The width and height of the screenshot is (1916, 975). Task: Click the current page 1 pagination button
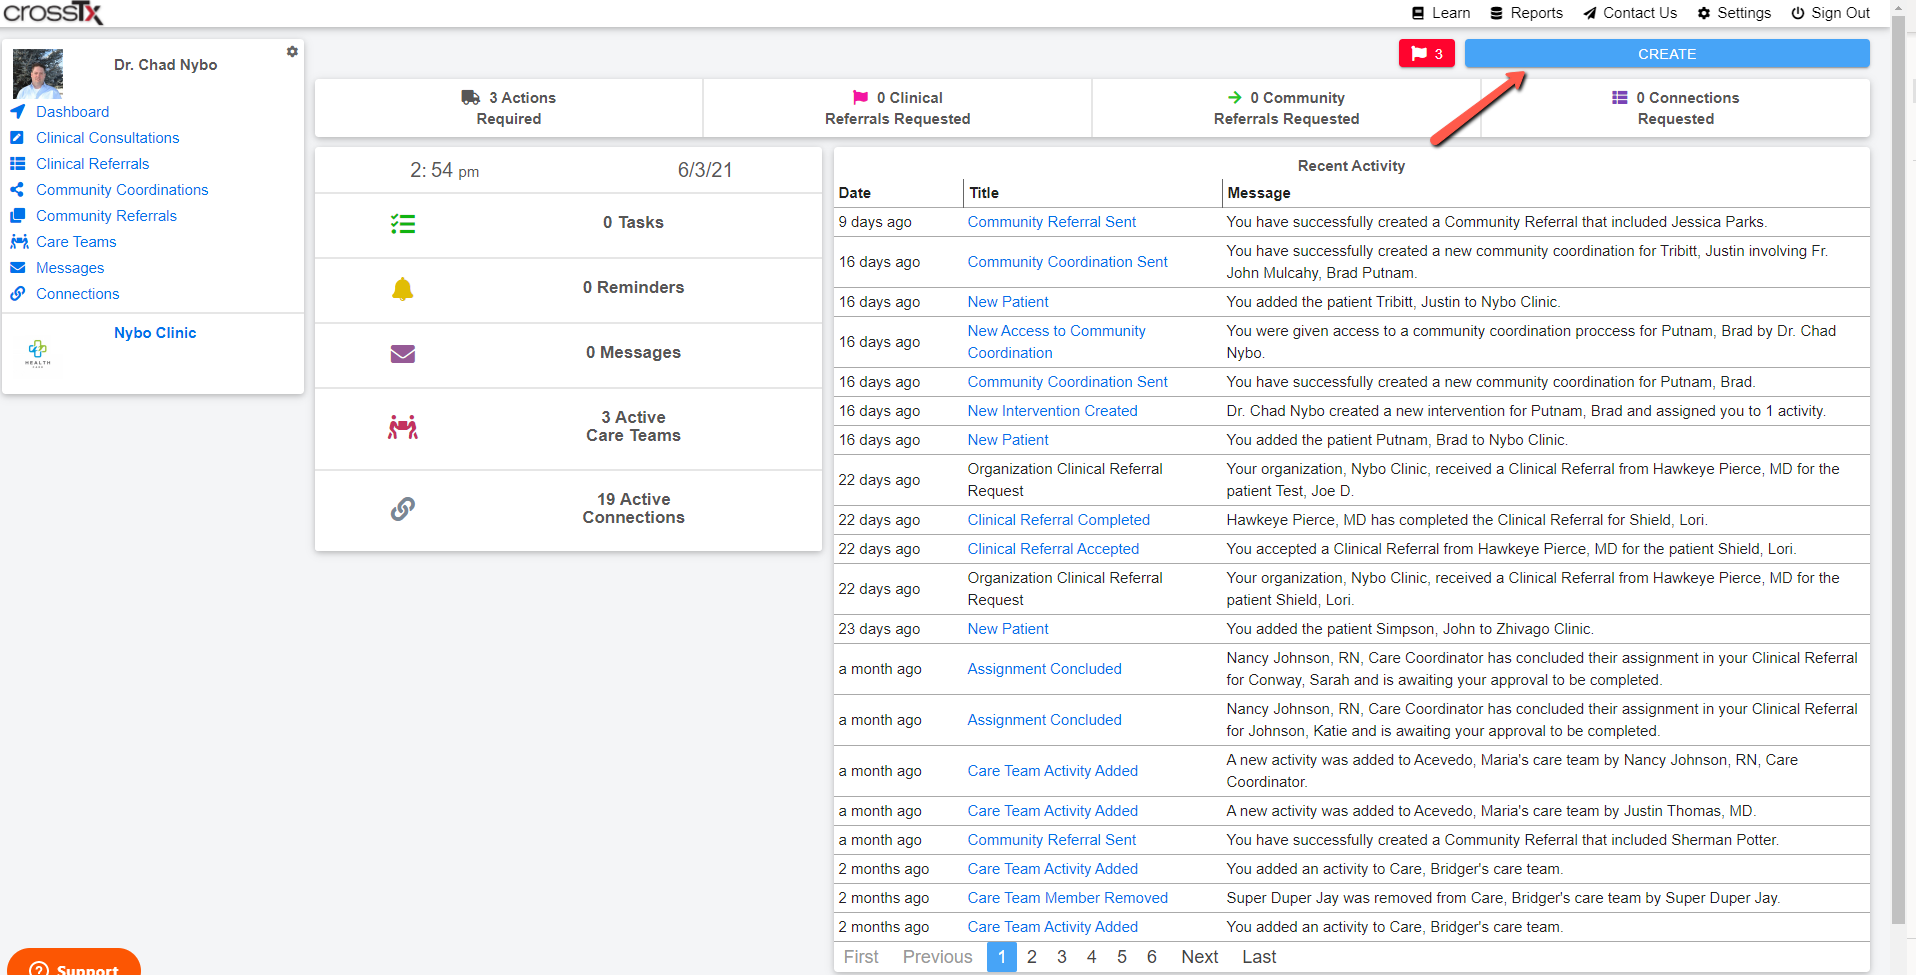coord(1002,957)
